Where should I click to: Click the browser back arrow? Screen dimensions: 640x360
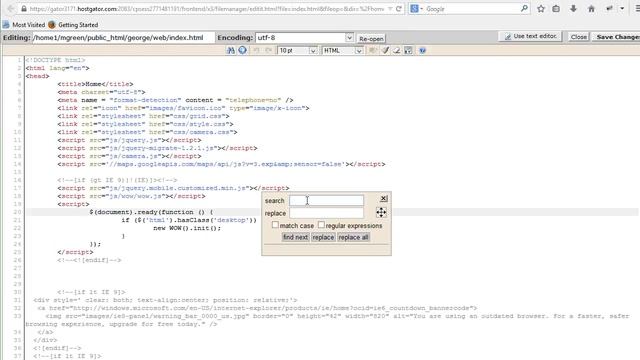(x=11, y=9)
